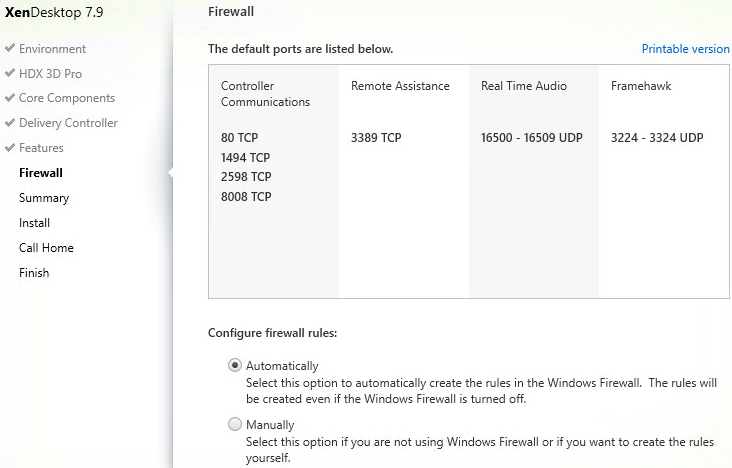
Task: Go to the HDX 3D Pro step
Action: coord(50,73)
